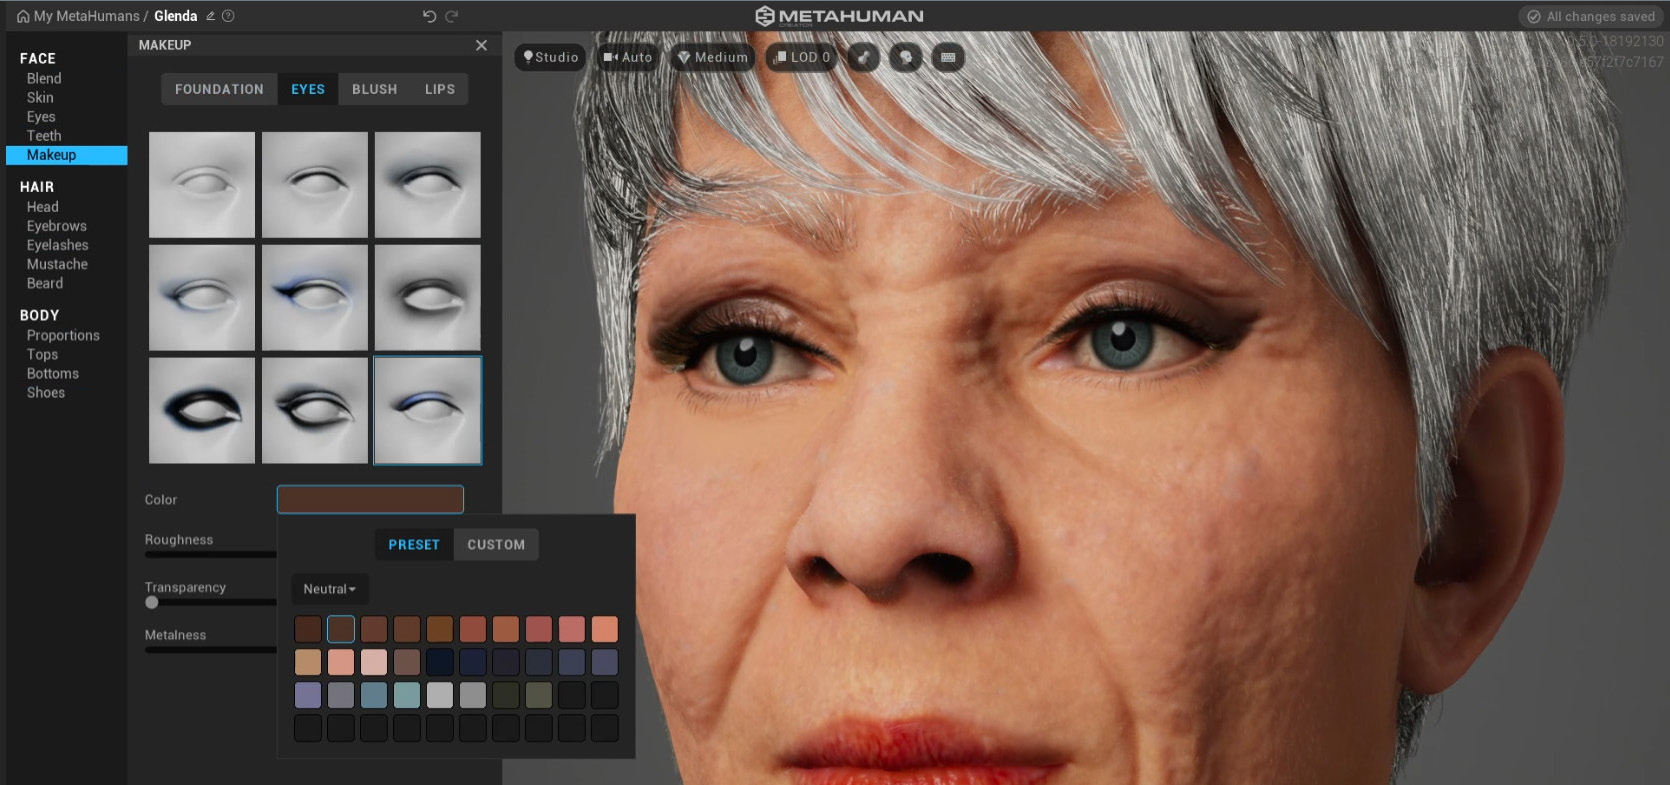Screen dimensions: 1670x785
Task: Select the third eye preset in top row
Action: 428,185
